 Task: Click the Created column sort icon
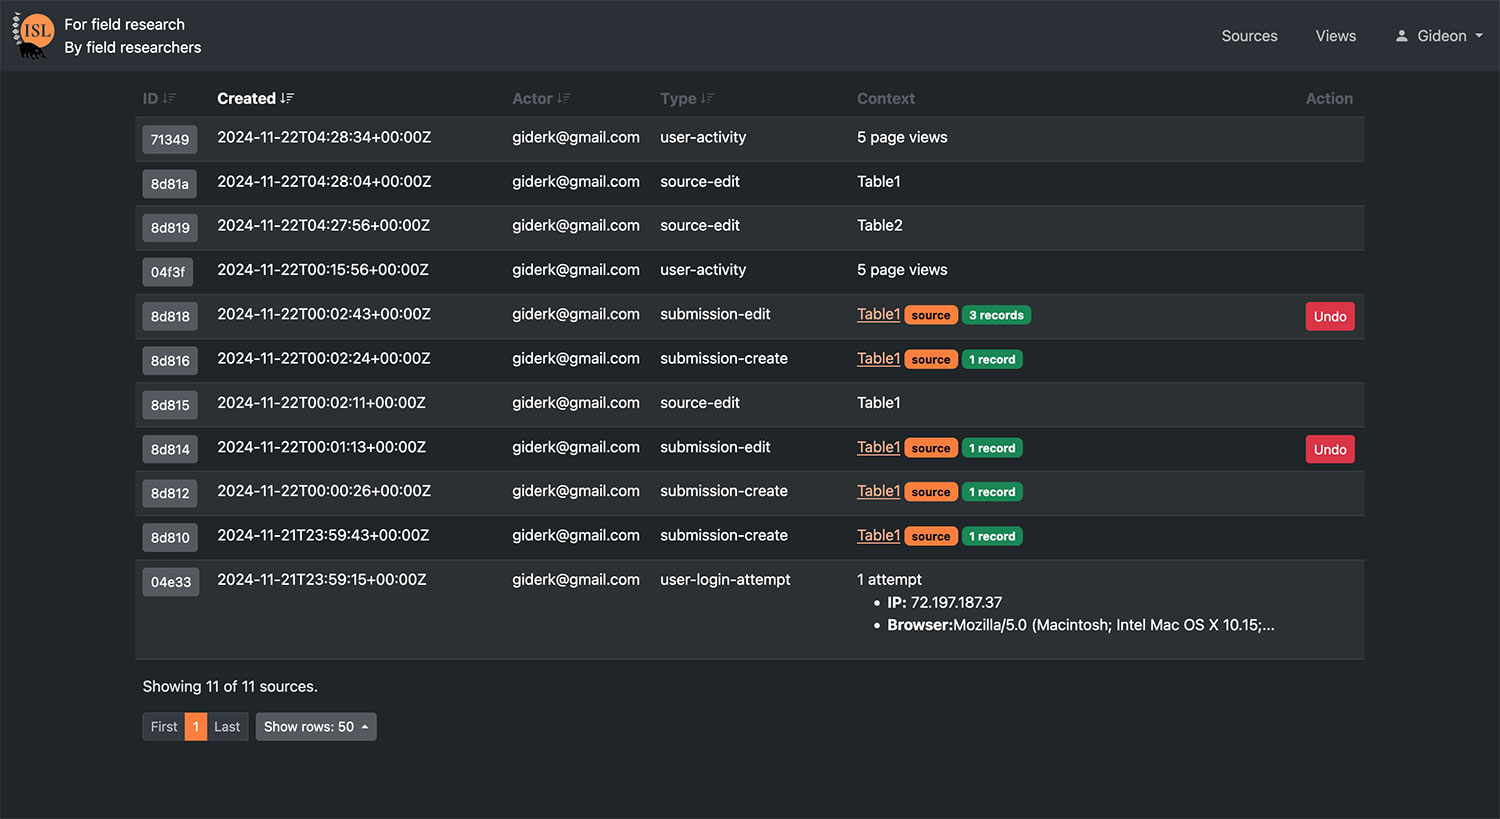pos(288,98)
